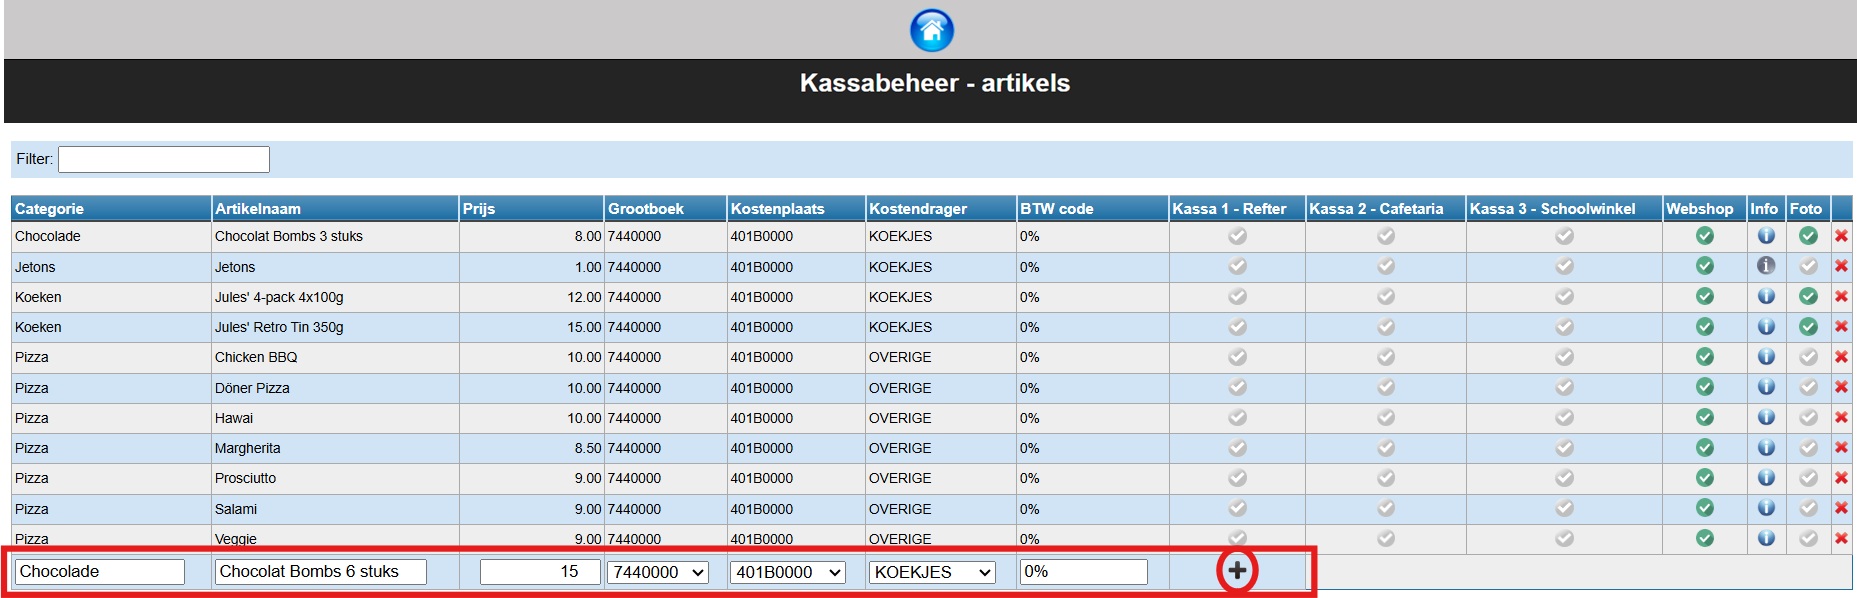The width and height of the screenshot is (1857, 598).
Task: Toggle Kassa 1 - Refter for Chicken BBQ
Action: click(x=1237, y=357)
